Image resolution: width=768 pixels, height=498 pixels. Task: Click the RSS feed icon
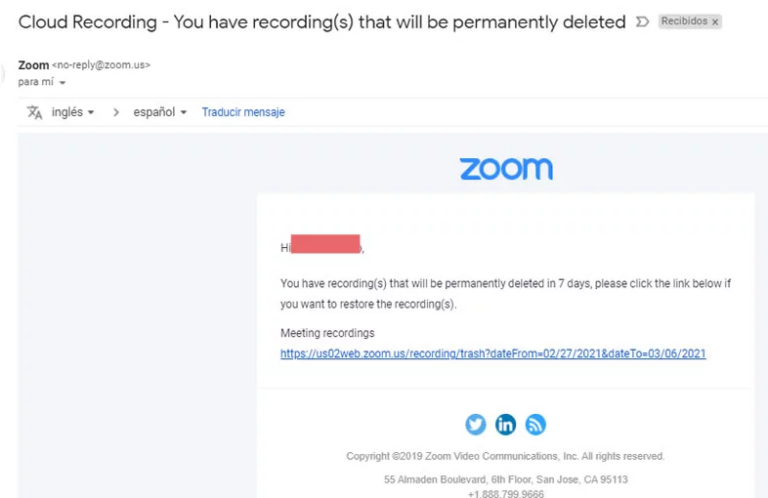(x=536, y=425)
